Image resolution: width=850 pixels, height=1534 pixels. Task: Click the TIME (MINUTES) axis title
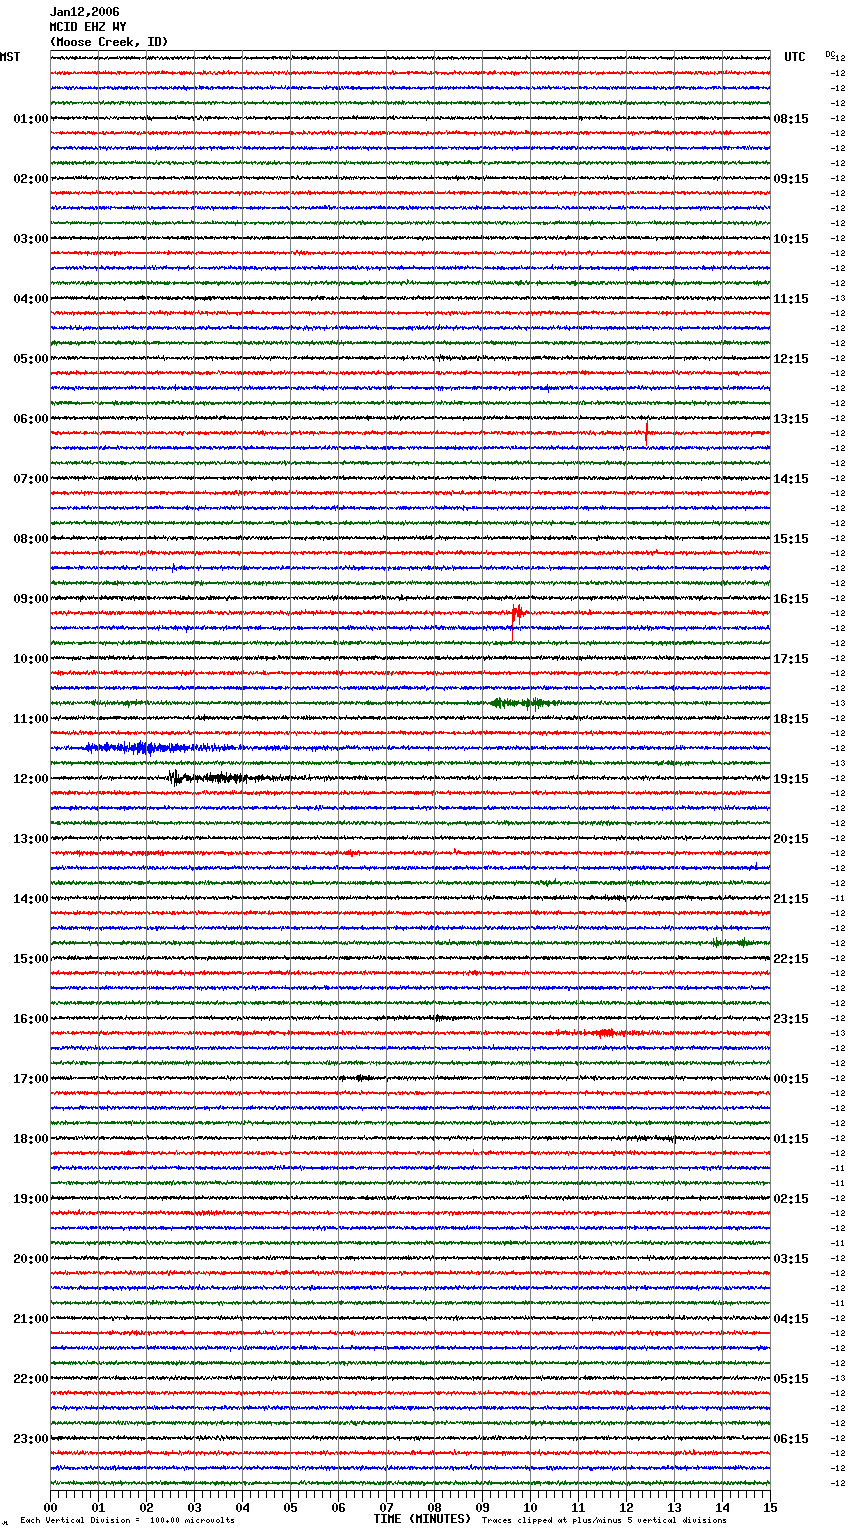(x=422, y=1519)
